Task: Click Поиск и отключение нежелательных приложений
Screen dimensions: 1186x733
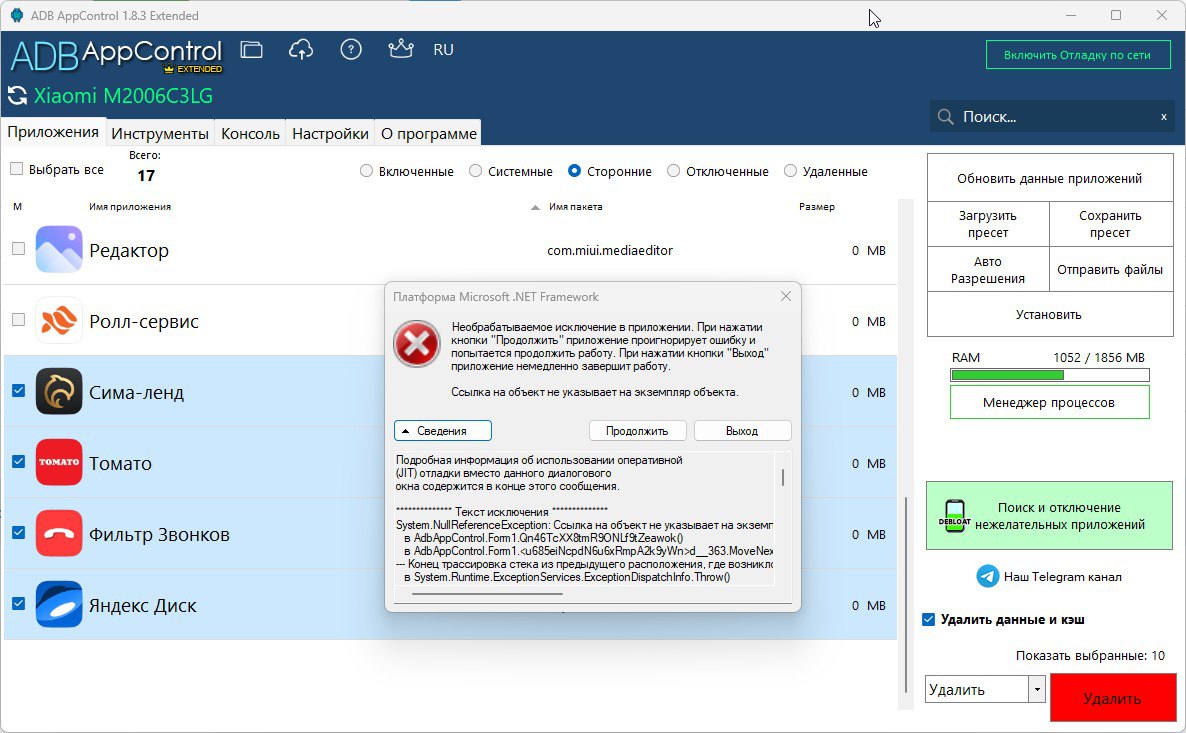Action: 1049,516
